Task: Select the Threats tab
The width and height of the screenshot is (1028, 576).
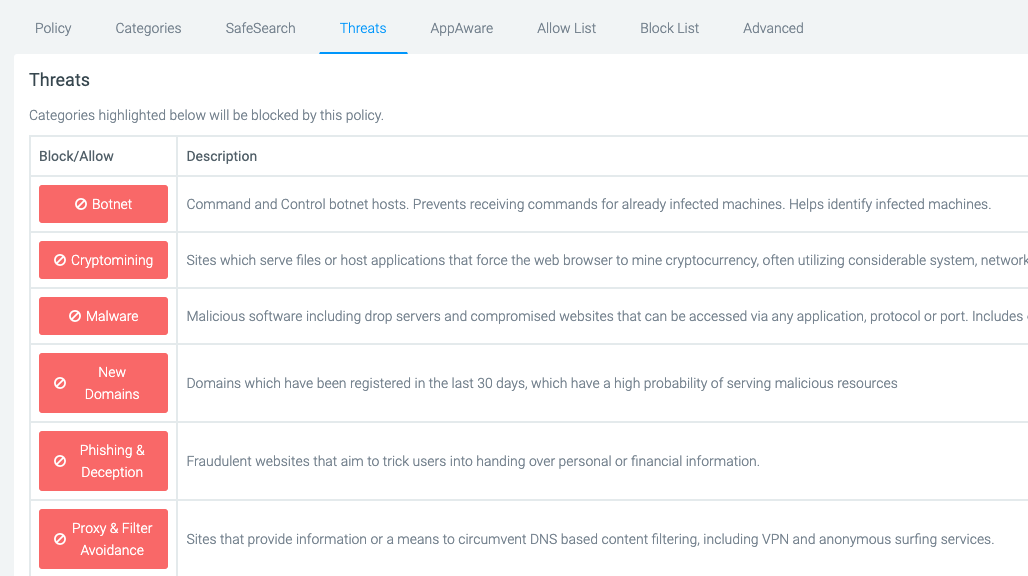Action: click(363, 28)
